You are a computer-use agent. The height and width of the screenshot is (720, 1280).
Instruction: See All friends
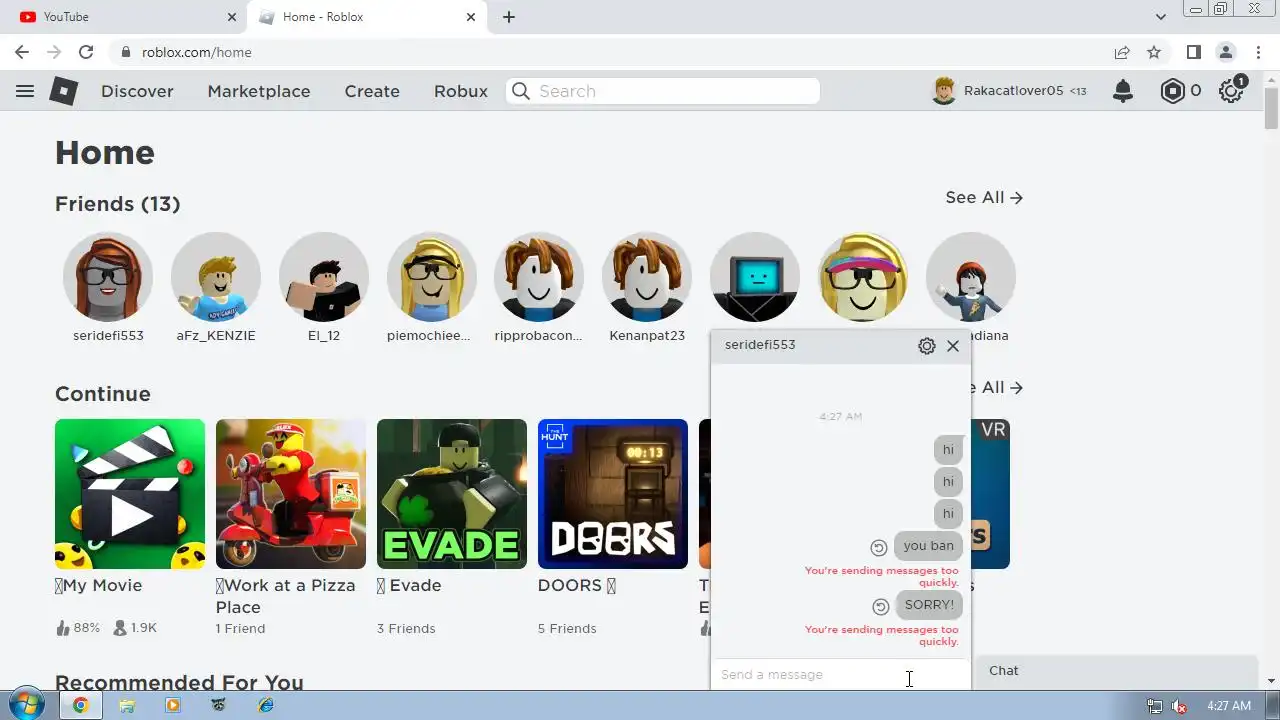click(984, 198)
